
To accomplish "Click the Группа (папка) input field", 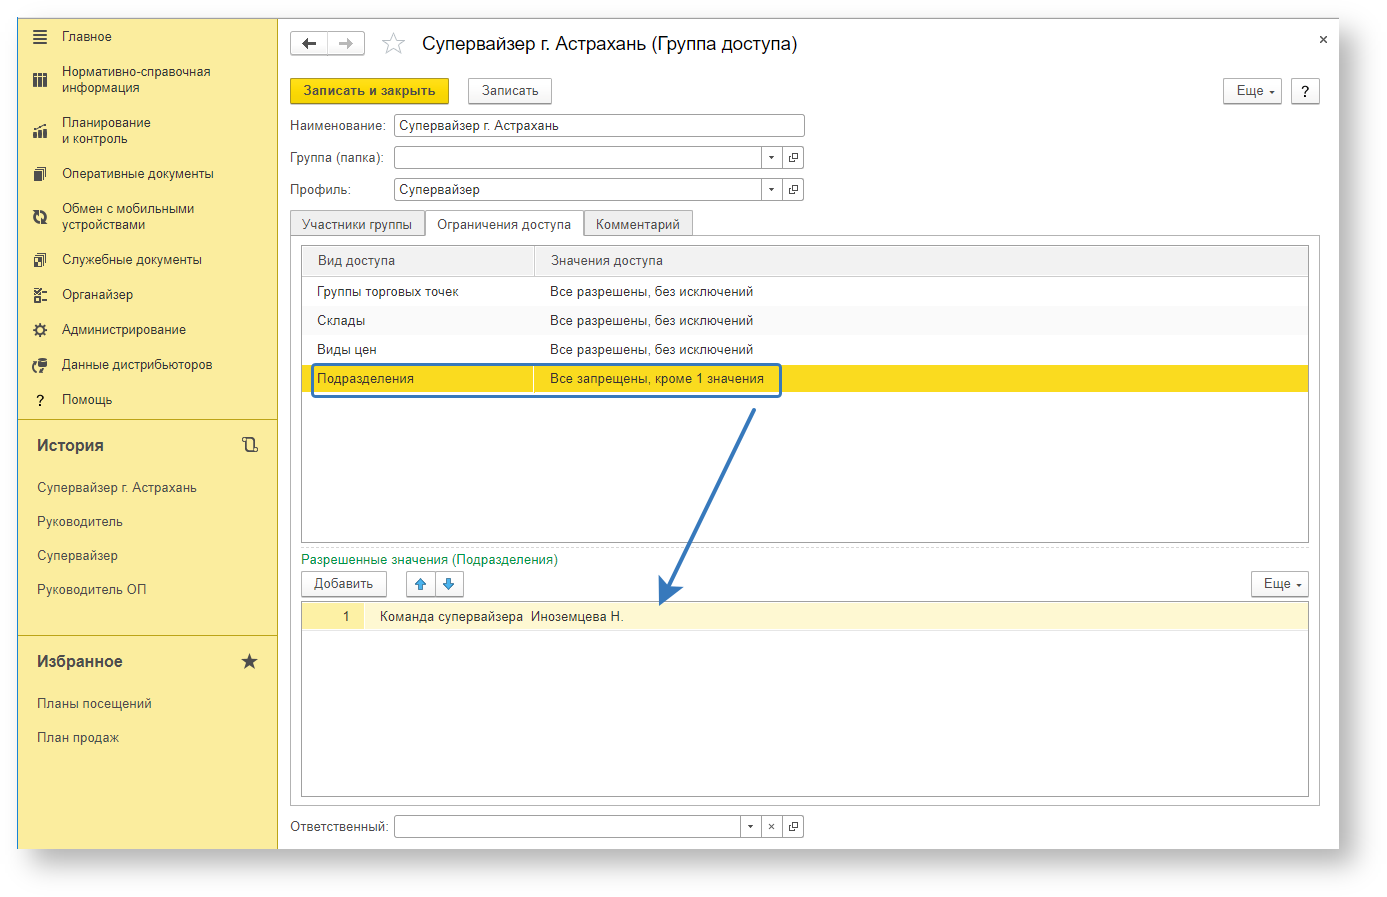I will (577, 158).
